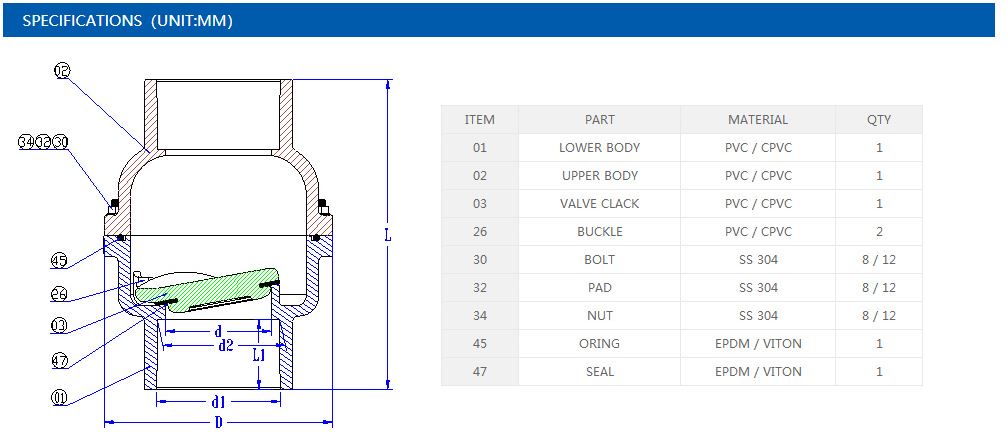Select the LOWER BODY part cell
1007x442 pixels.
(599, 148)
